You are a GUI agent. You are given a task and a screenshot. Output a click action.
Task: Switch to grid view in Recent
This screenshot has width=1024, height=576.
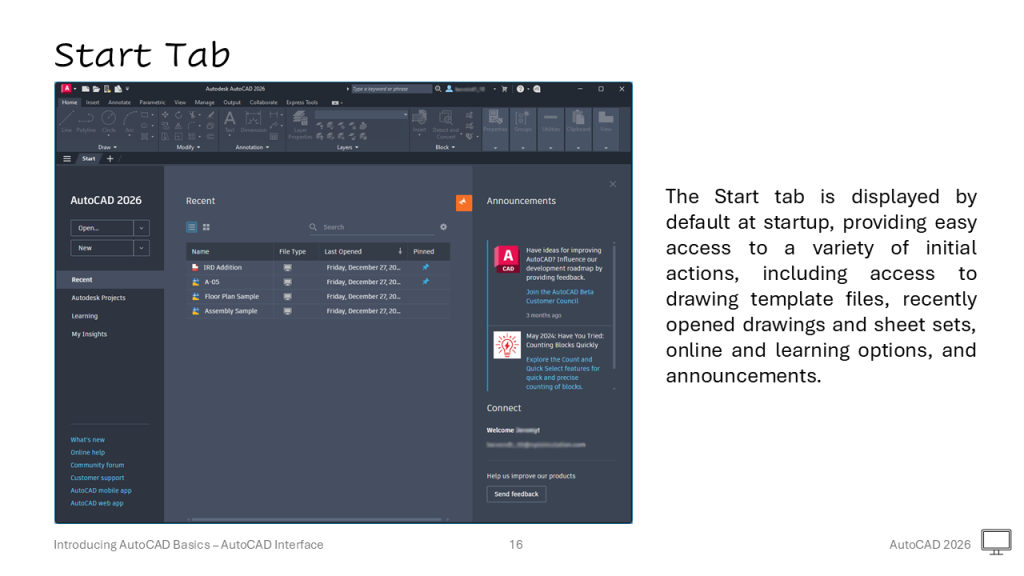click(x=206, y=227)
